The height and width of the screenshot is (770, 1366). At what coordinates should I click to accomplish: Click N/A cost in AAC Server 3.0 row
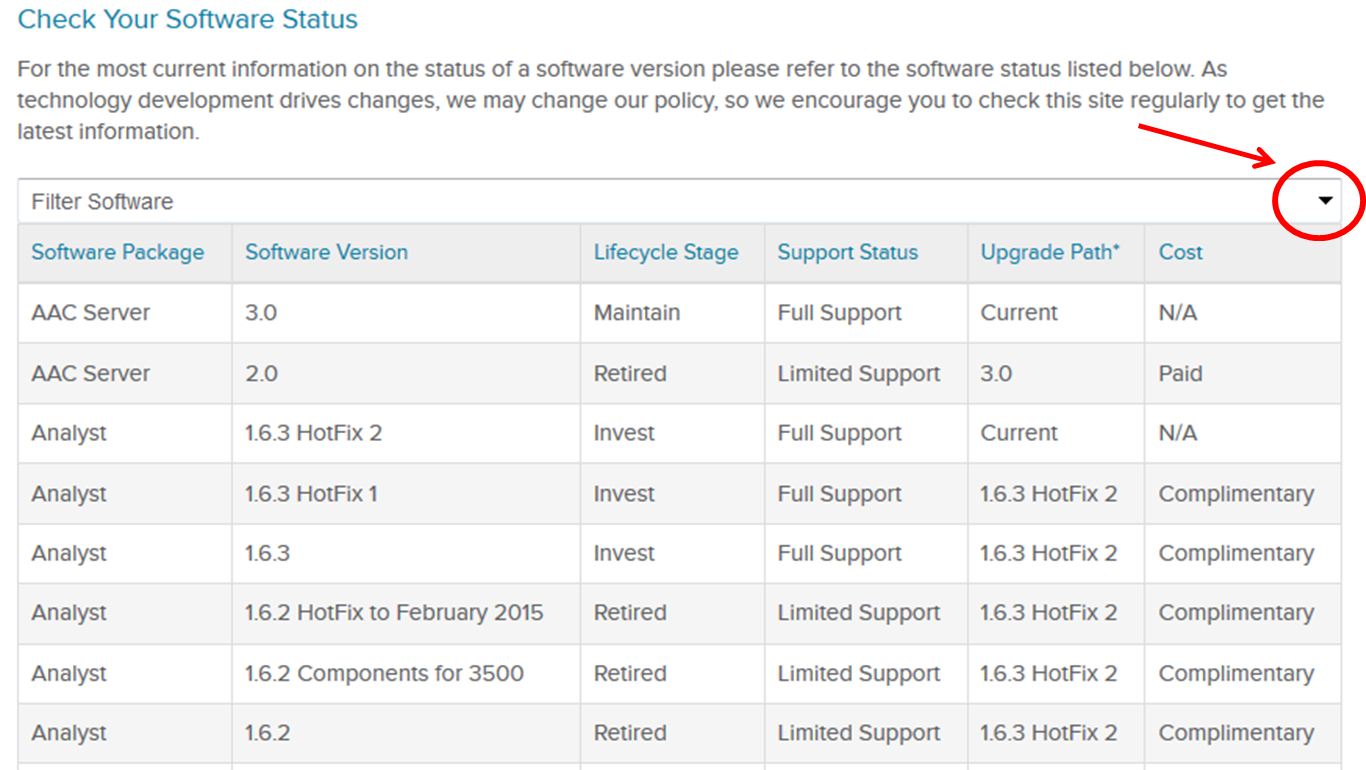pyautogui.click(x=1178, y=313)
